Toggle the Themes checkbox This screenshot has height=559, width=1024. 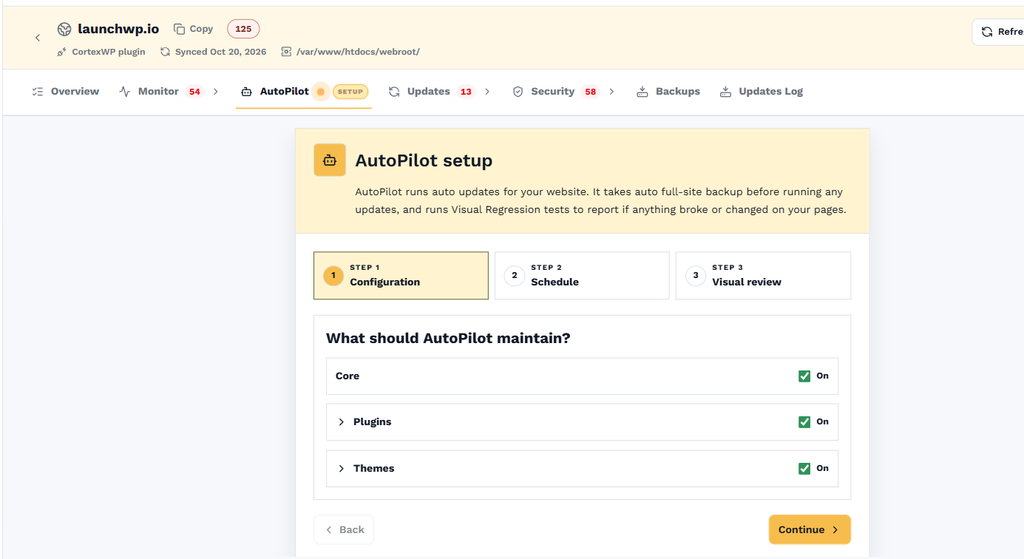pos(804,468)
